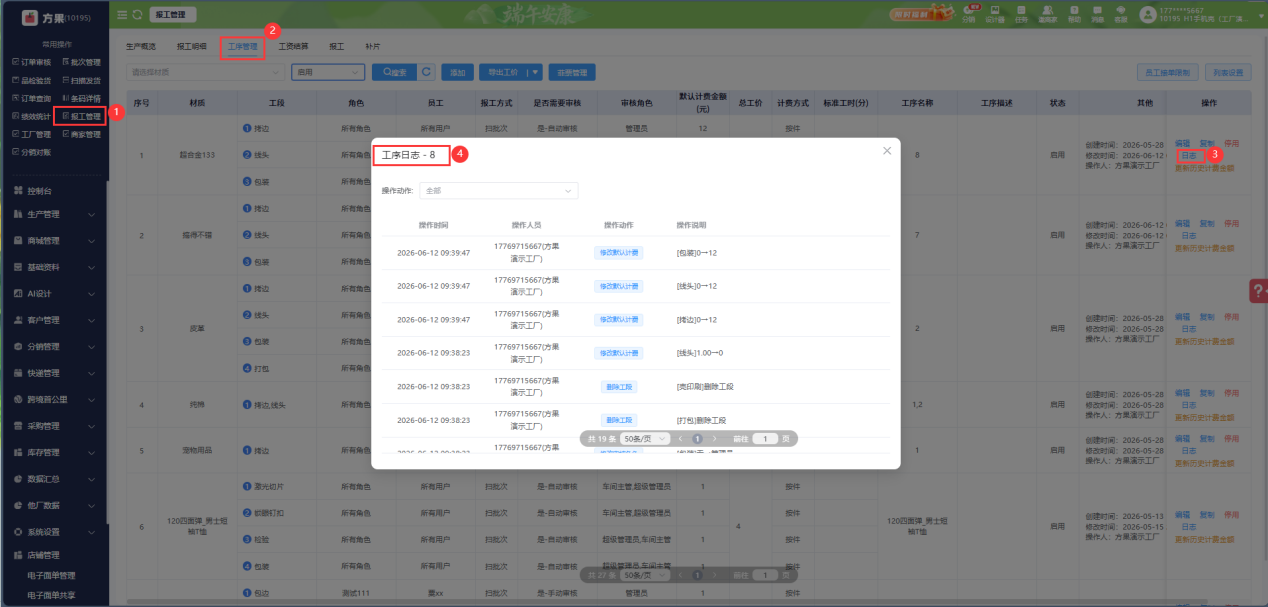1268x607 pixels.
Task: Open the 请选择材质 material dropdown
Action: [x=205, y=72]
